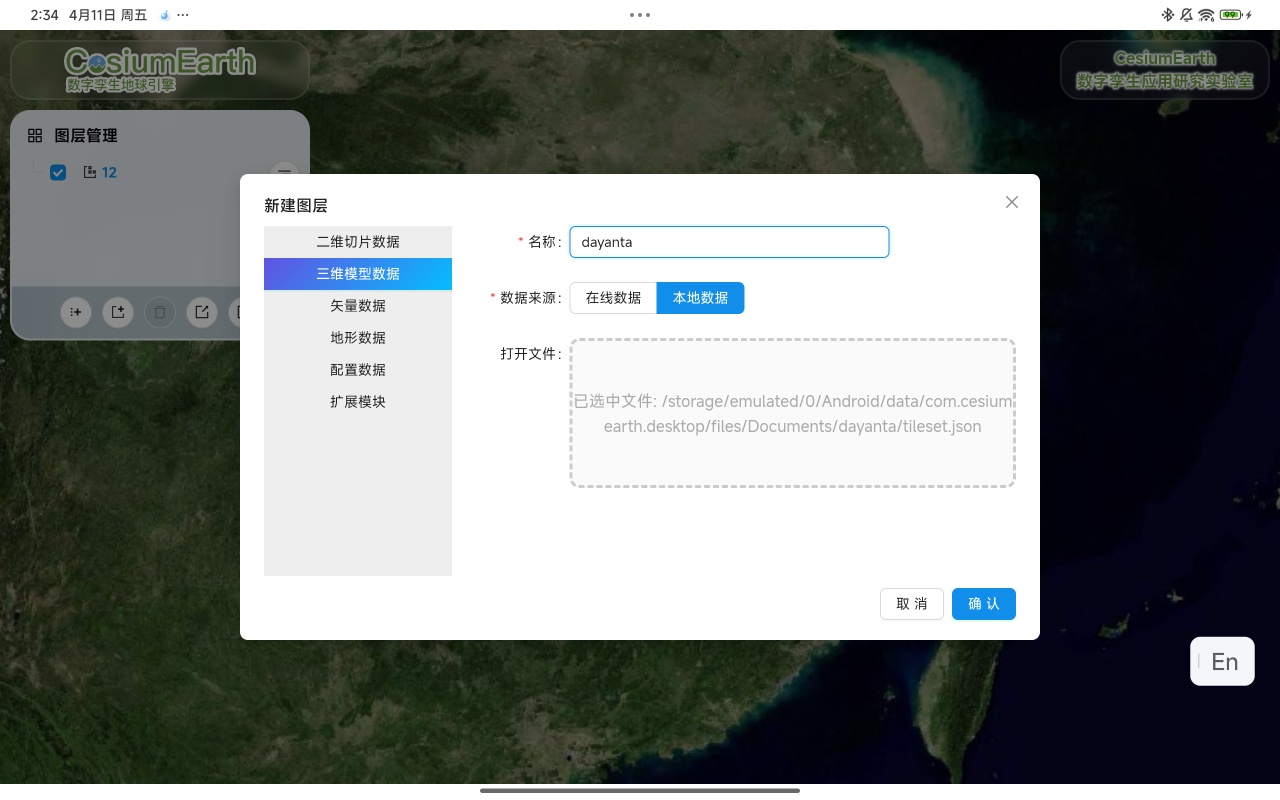Click the 取消 button

(x=912, y=604)
